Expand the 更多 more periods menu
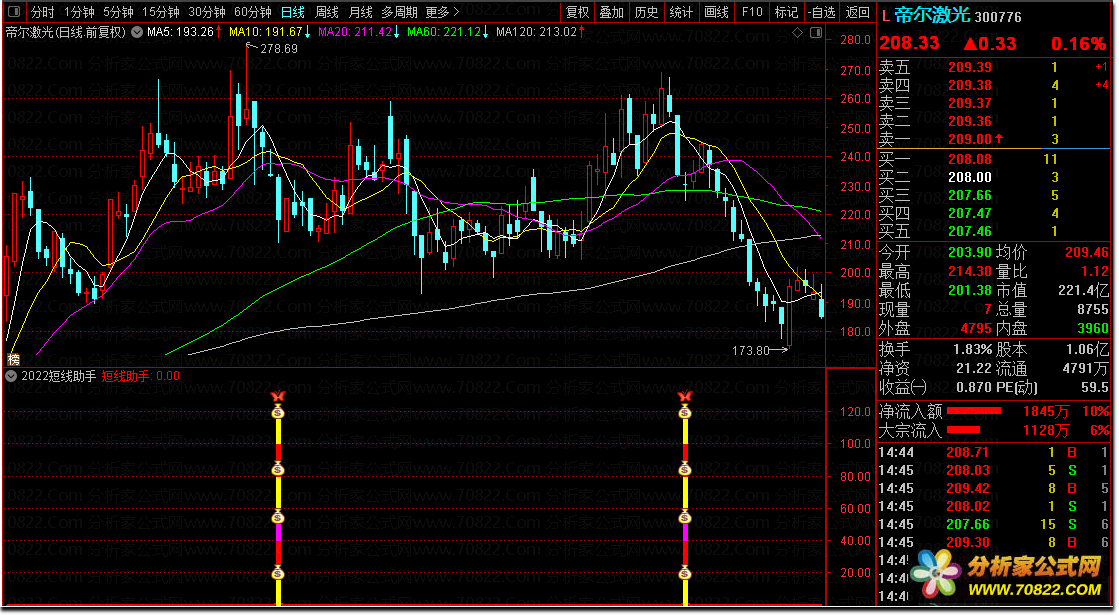The height and width of the screenshot is (615, 1119). [442, 12]
